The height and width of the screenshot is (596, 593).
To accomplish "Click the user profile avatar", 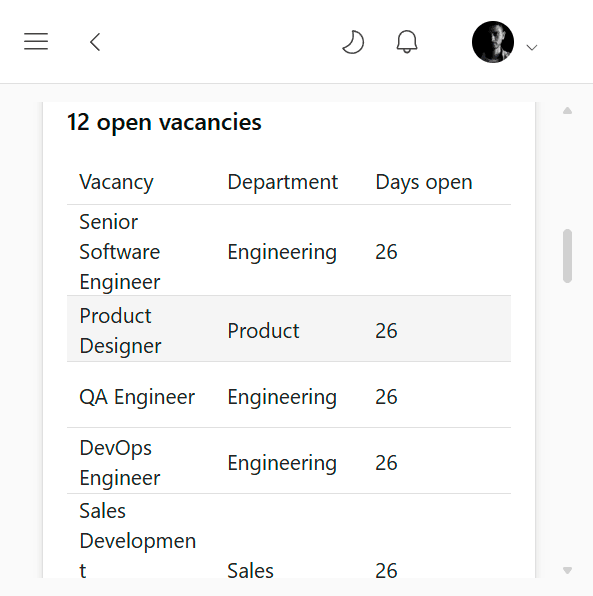I will coord(493,42).
